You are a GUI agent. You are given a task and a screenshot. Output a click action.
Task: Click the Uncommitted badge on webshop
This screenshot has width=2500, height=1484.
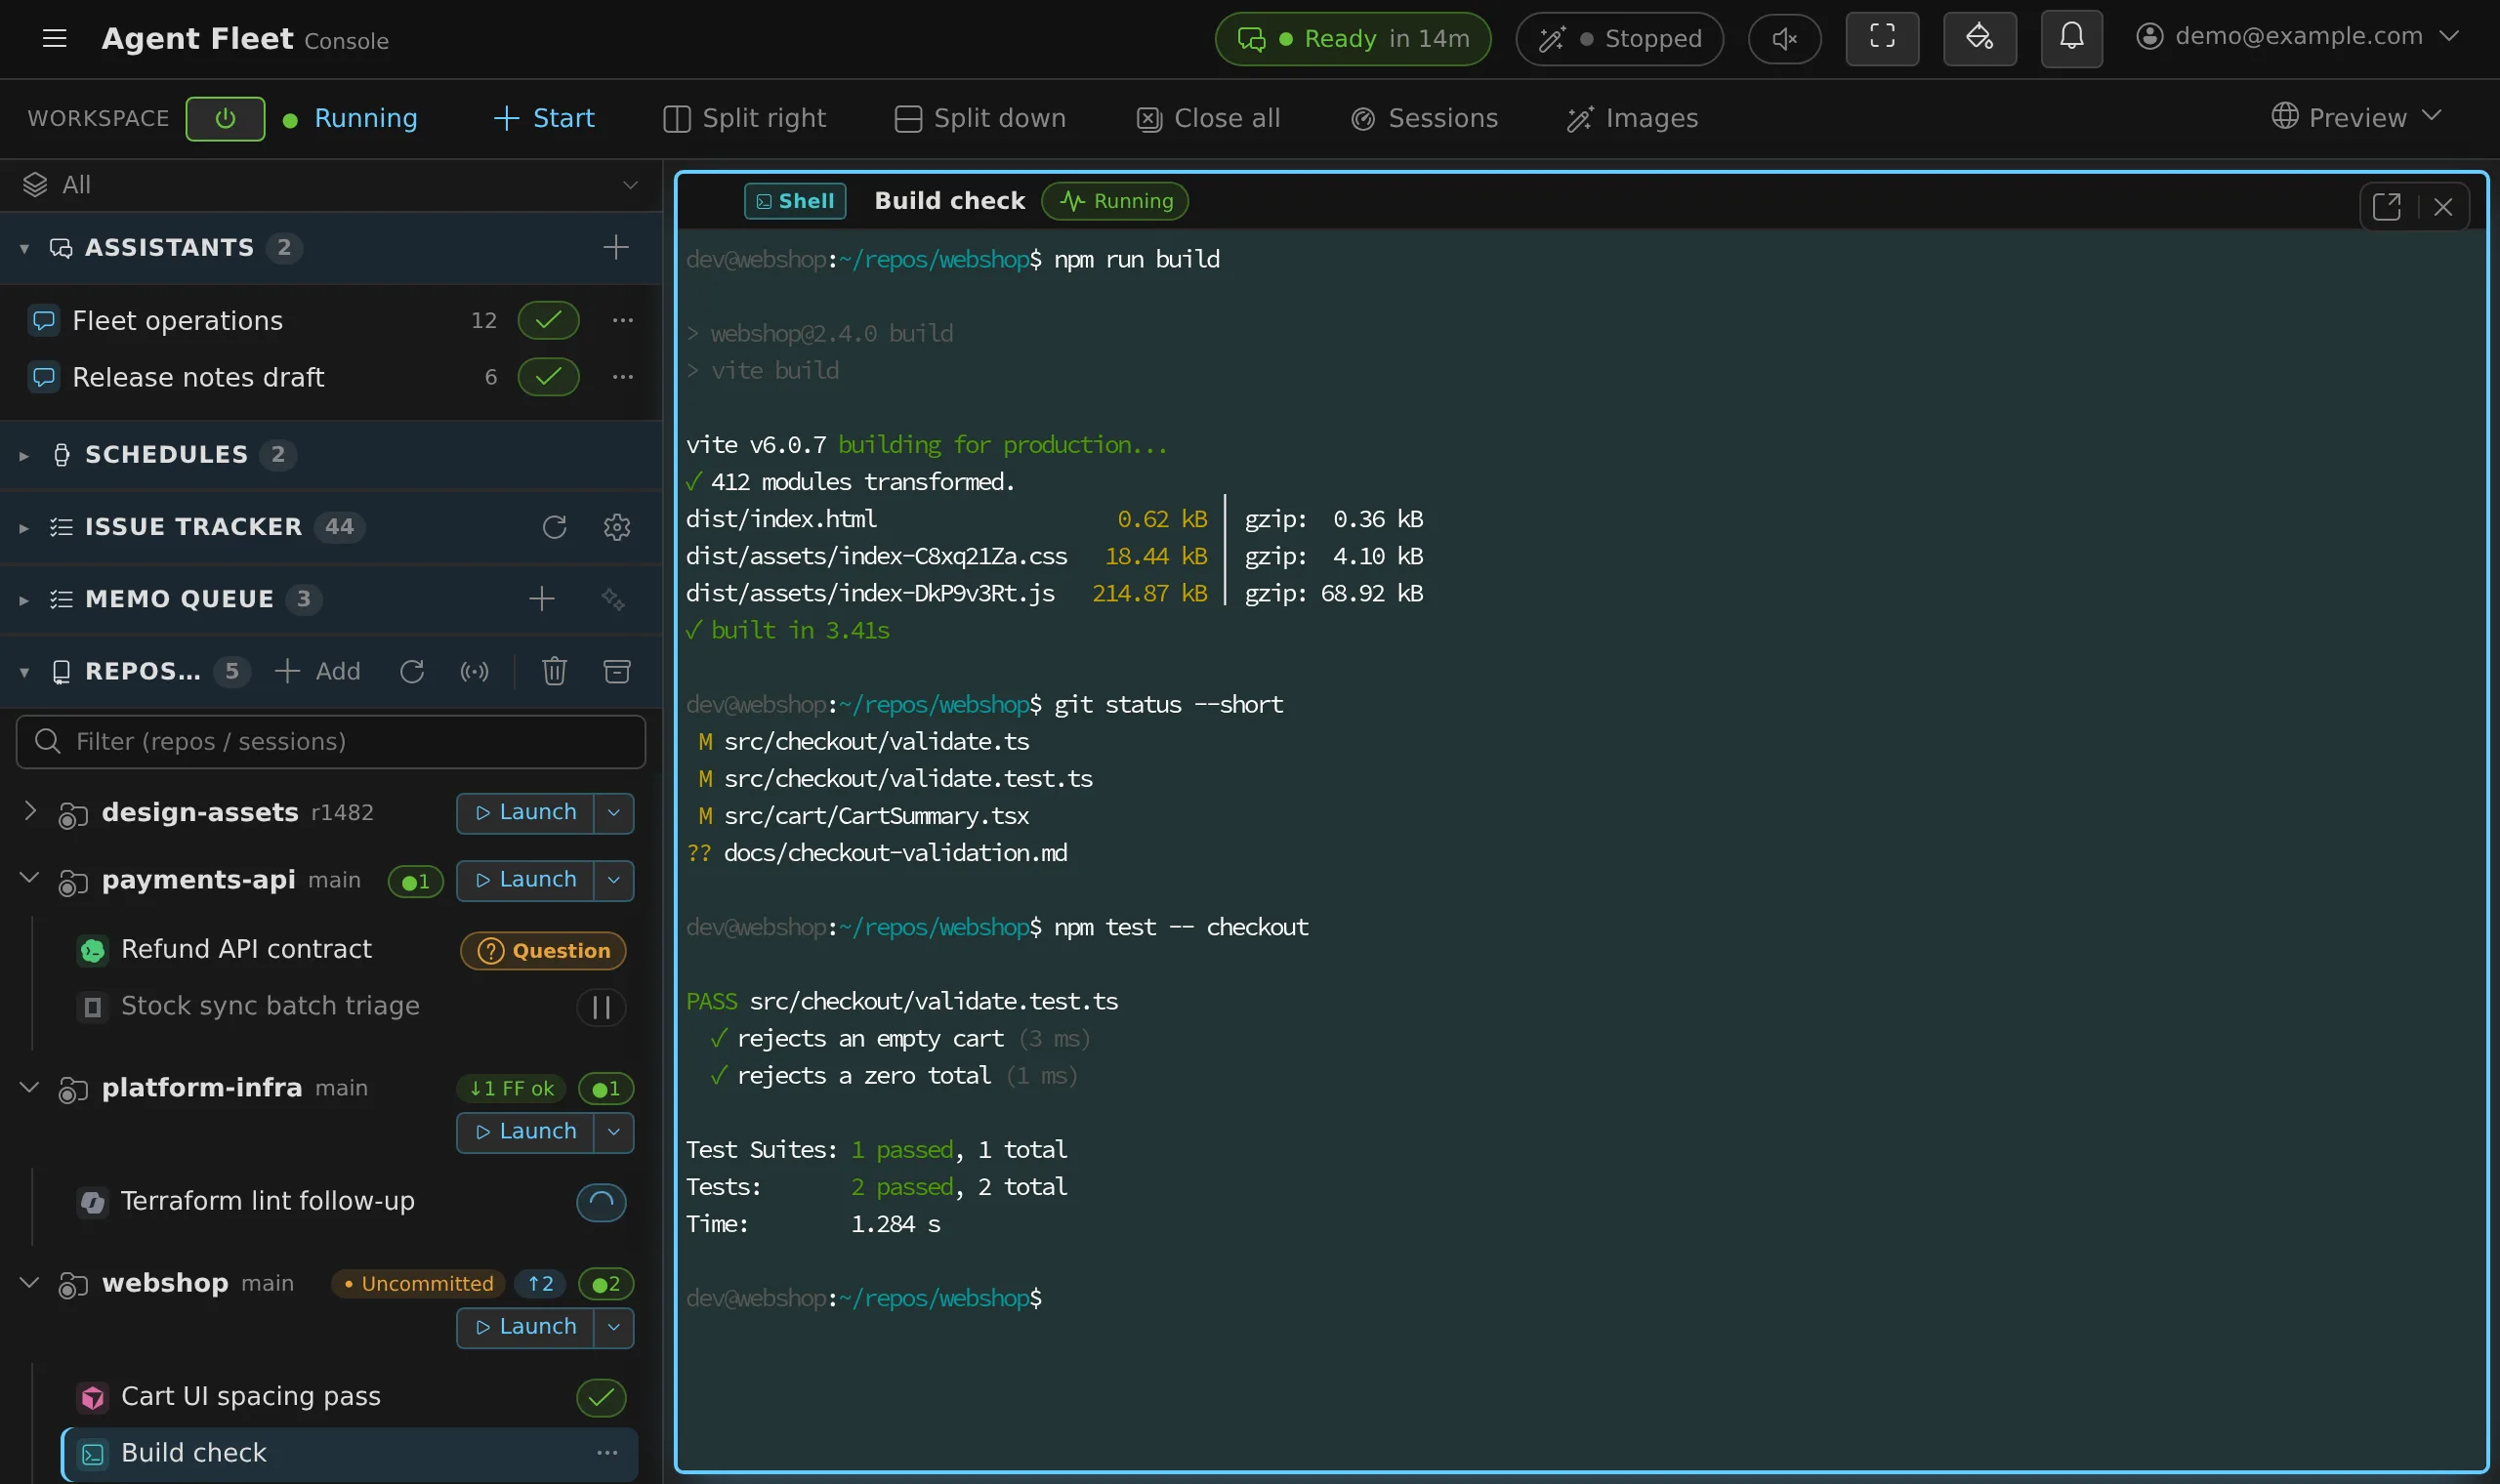tap(418, 1284)
